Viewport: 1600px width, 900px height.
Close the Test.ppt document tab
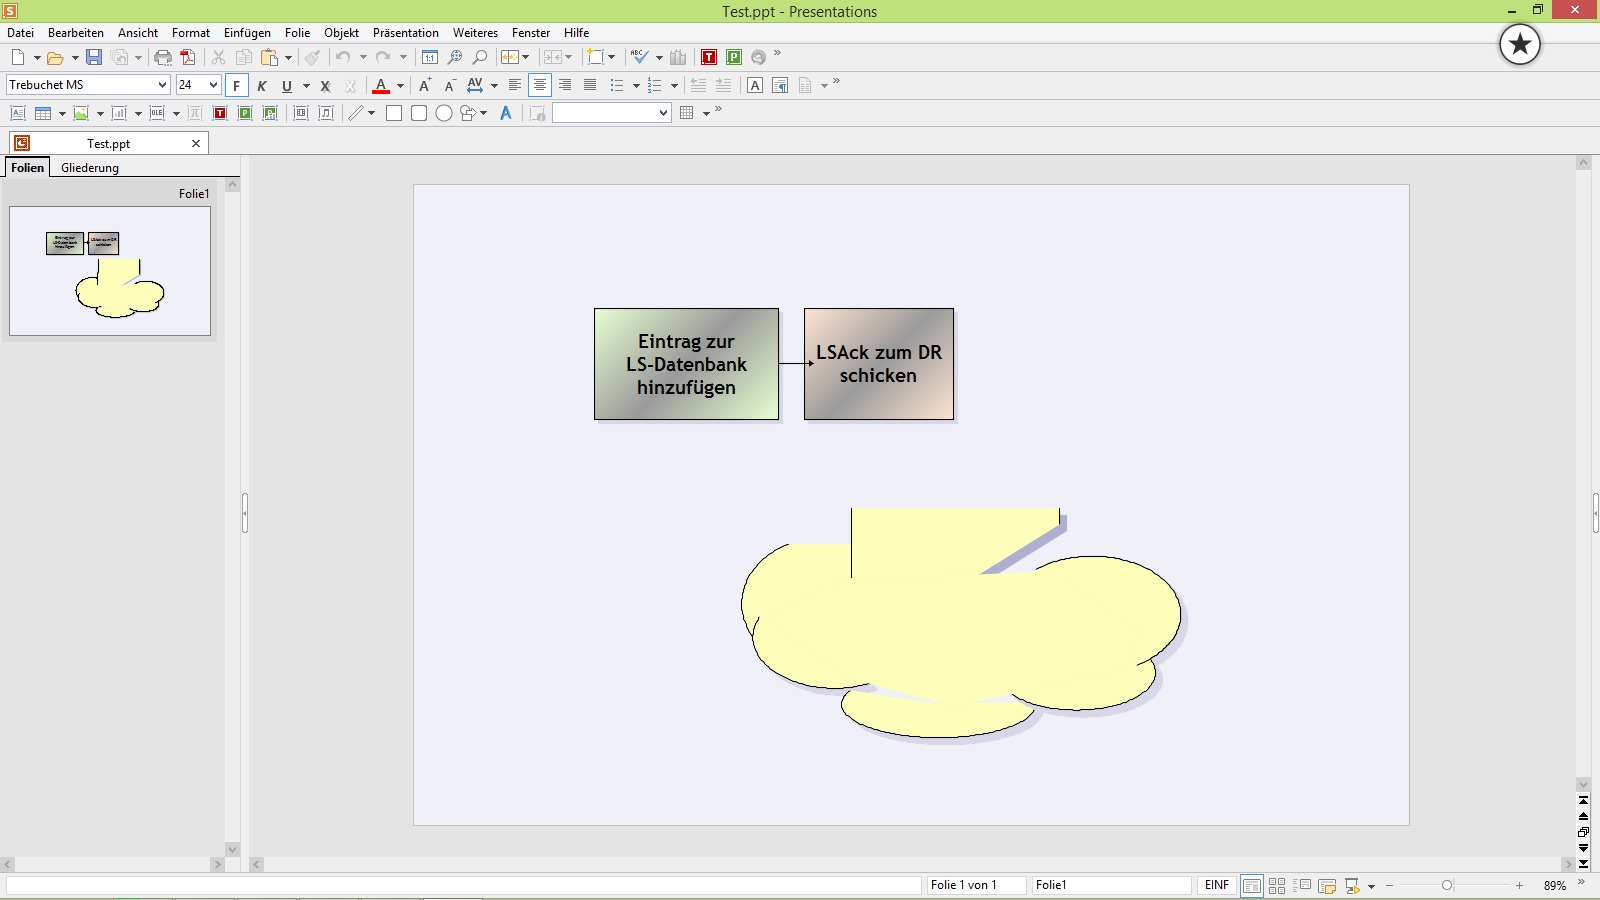tap(196, 144)
